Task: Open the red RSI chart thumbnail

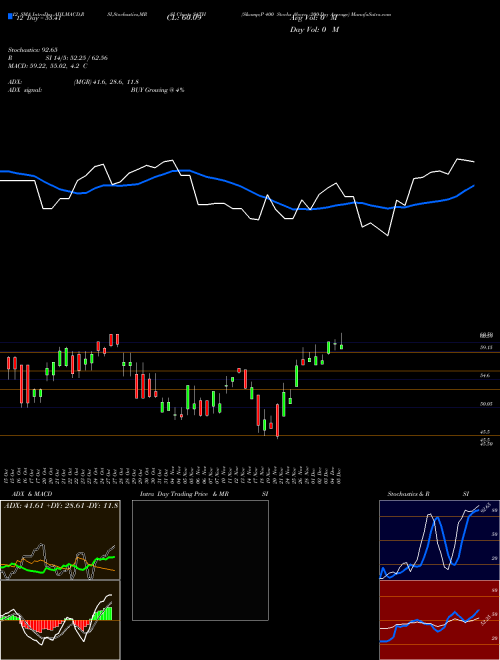Action: tap(439, 620)
